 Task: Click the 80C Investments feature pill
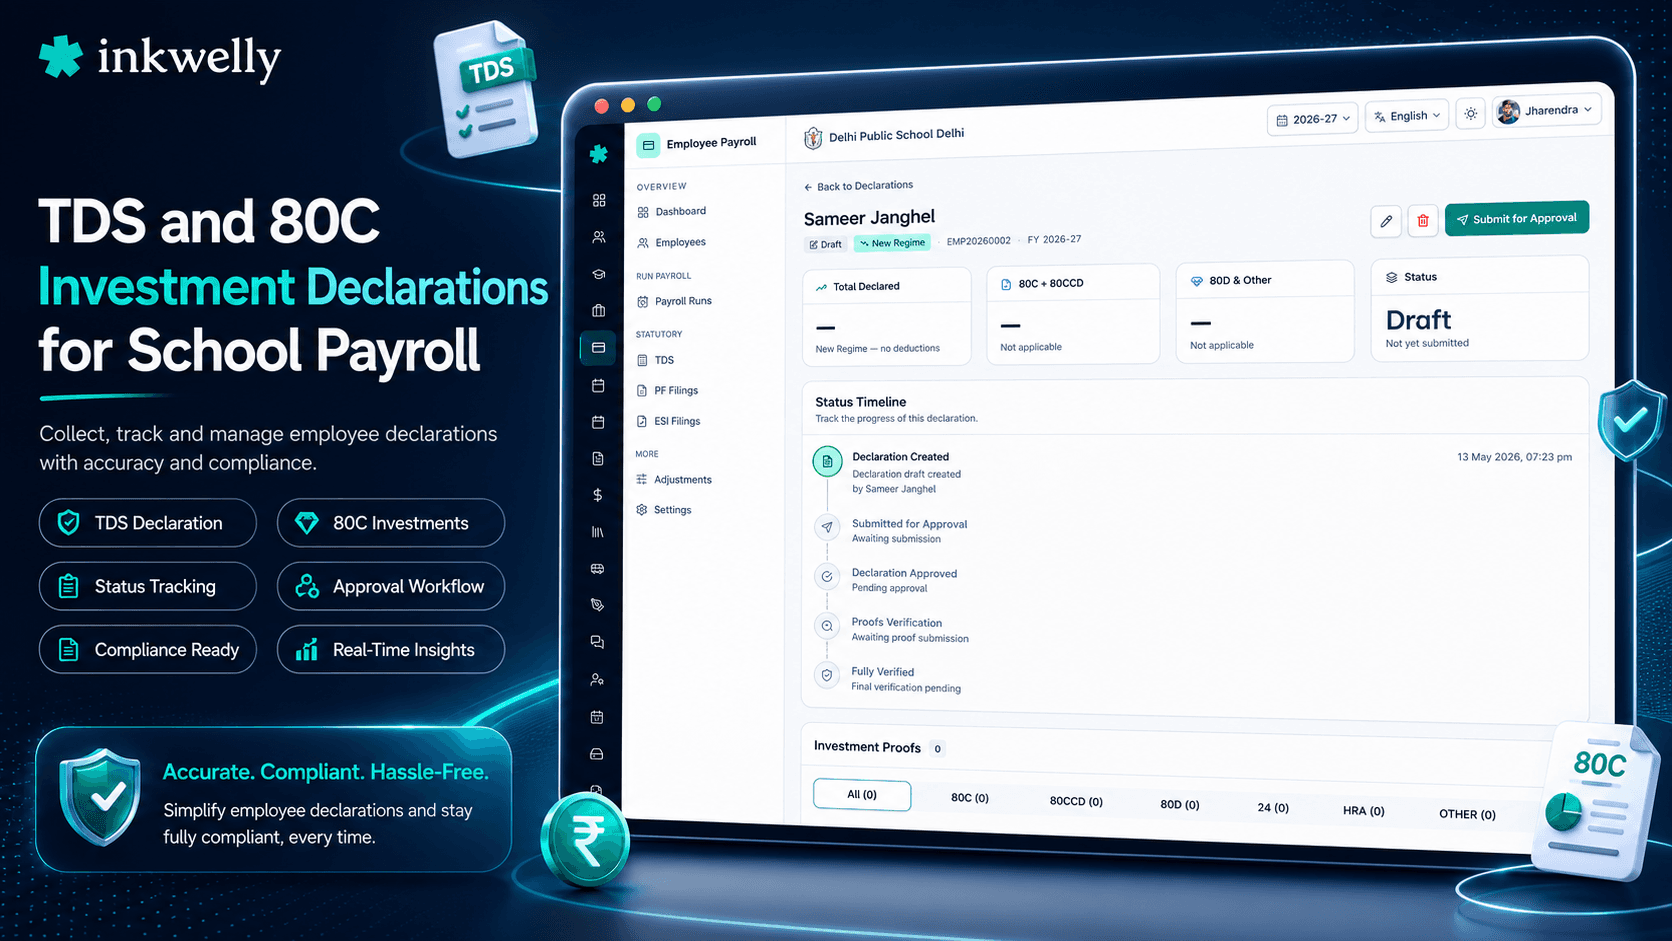tap(391, 523)
